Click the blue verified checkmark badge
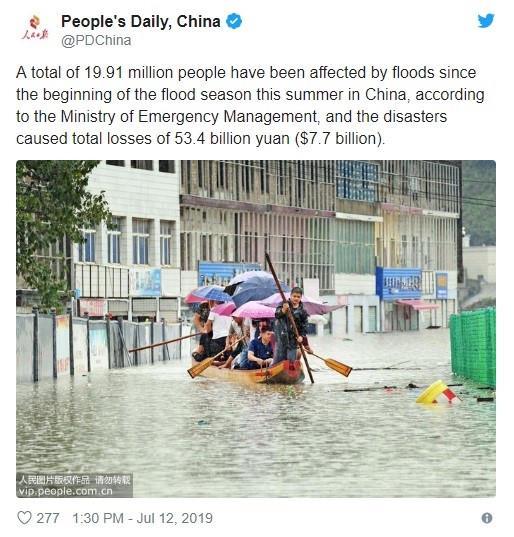The image size is (514, 537). coord(234,21)
